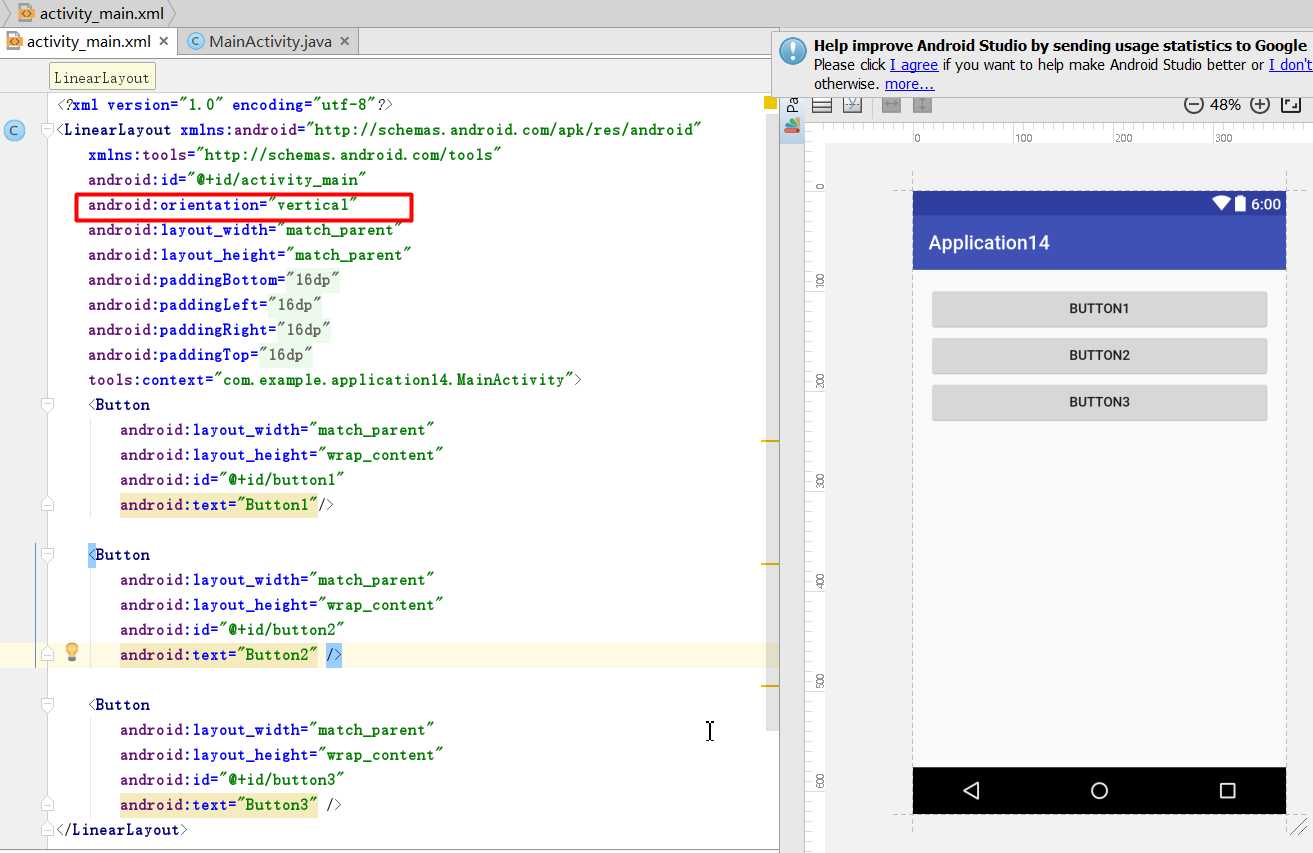This screenshot has height=853, width=1313.
Task: Tap the Recents square icon in the preview
Action: click(1228, 790)
